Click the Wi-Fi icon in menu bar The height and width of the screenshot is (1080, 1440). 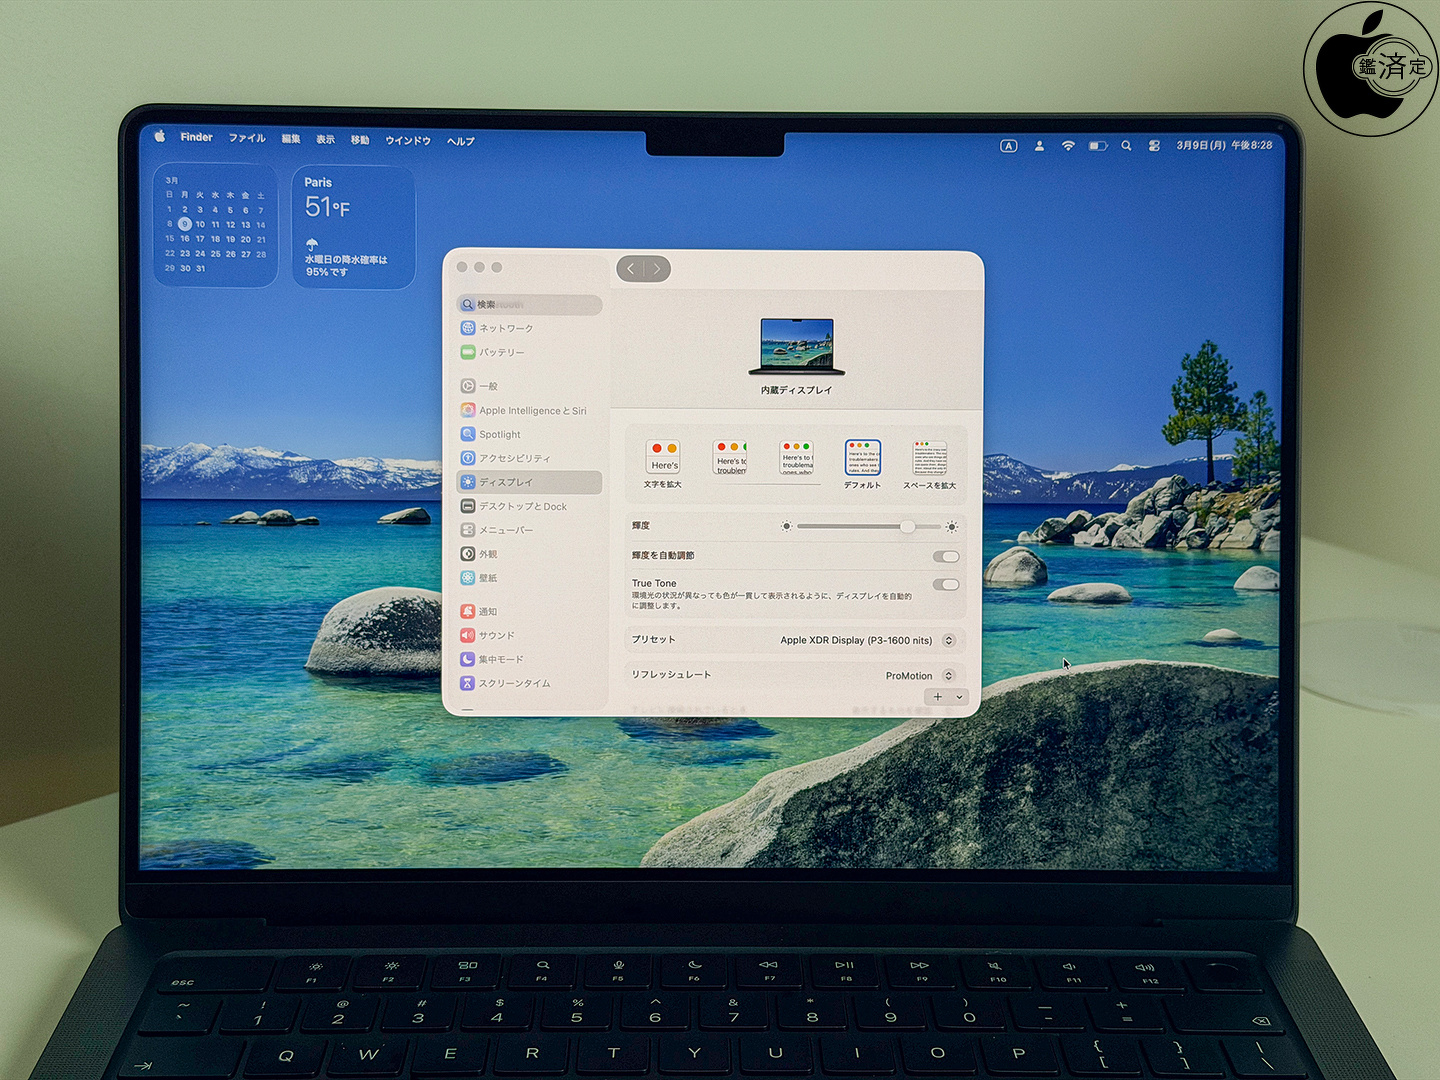coord(1068,146)
